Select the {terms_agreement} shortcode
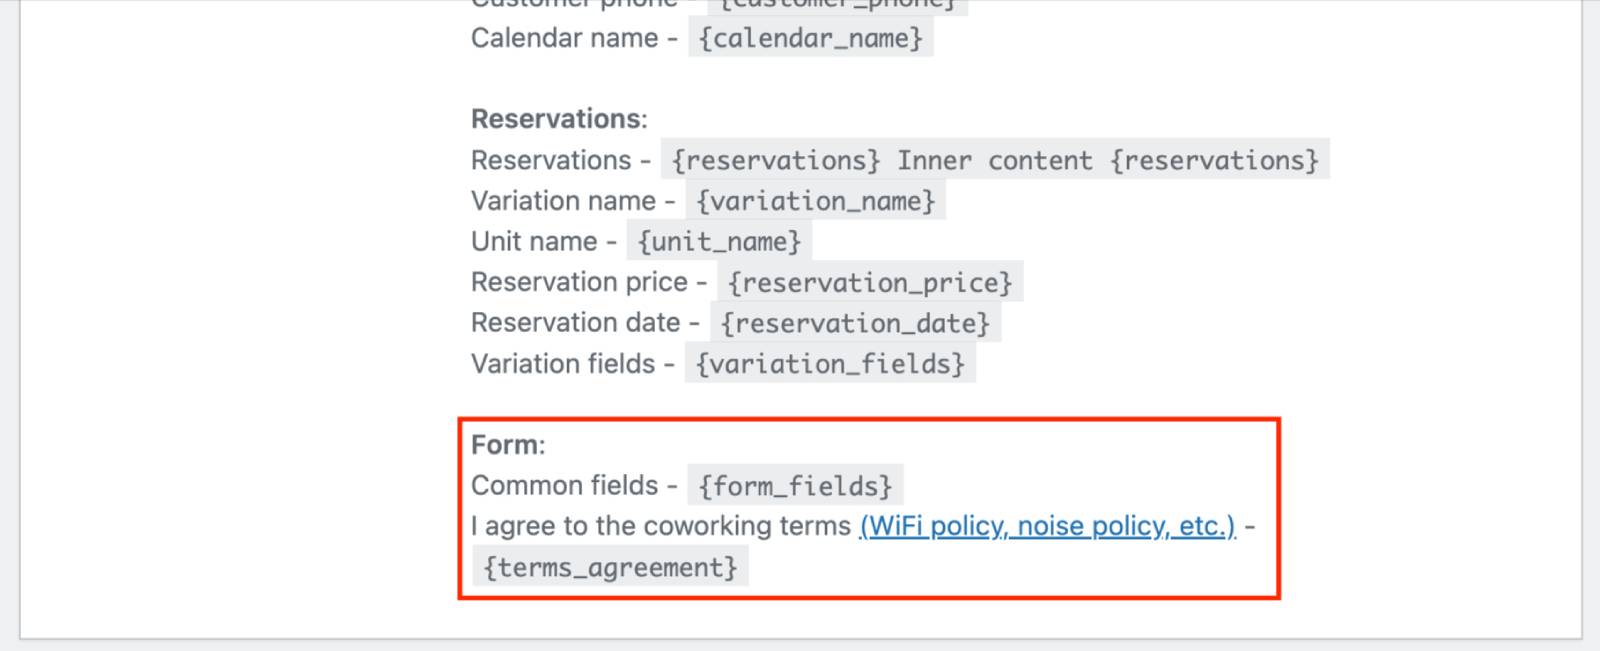Screen dimensions: 1600x651 610,567
